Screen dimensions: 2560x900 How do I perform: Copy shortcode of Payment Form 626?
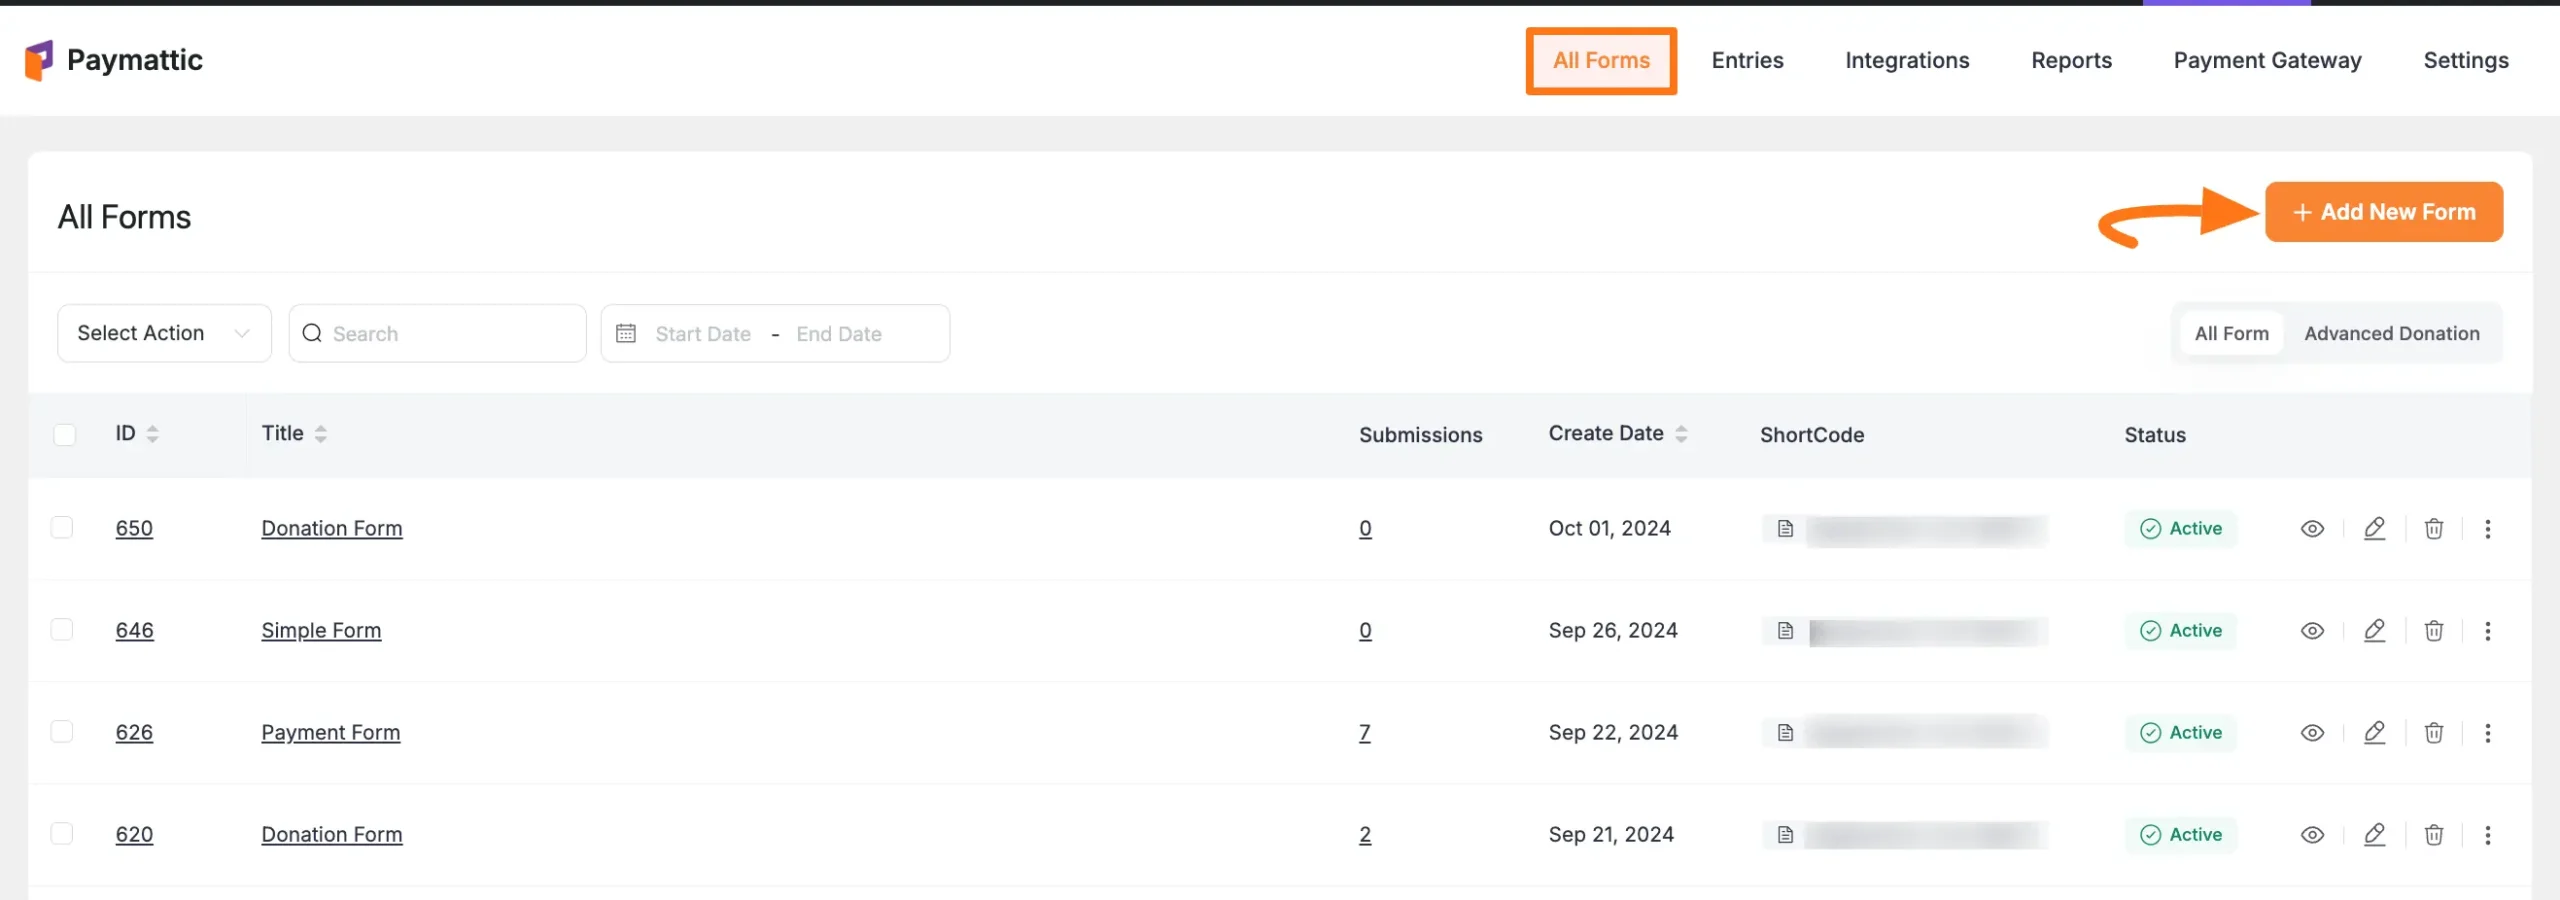click(x=1785, y=733)
